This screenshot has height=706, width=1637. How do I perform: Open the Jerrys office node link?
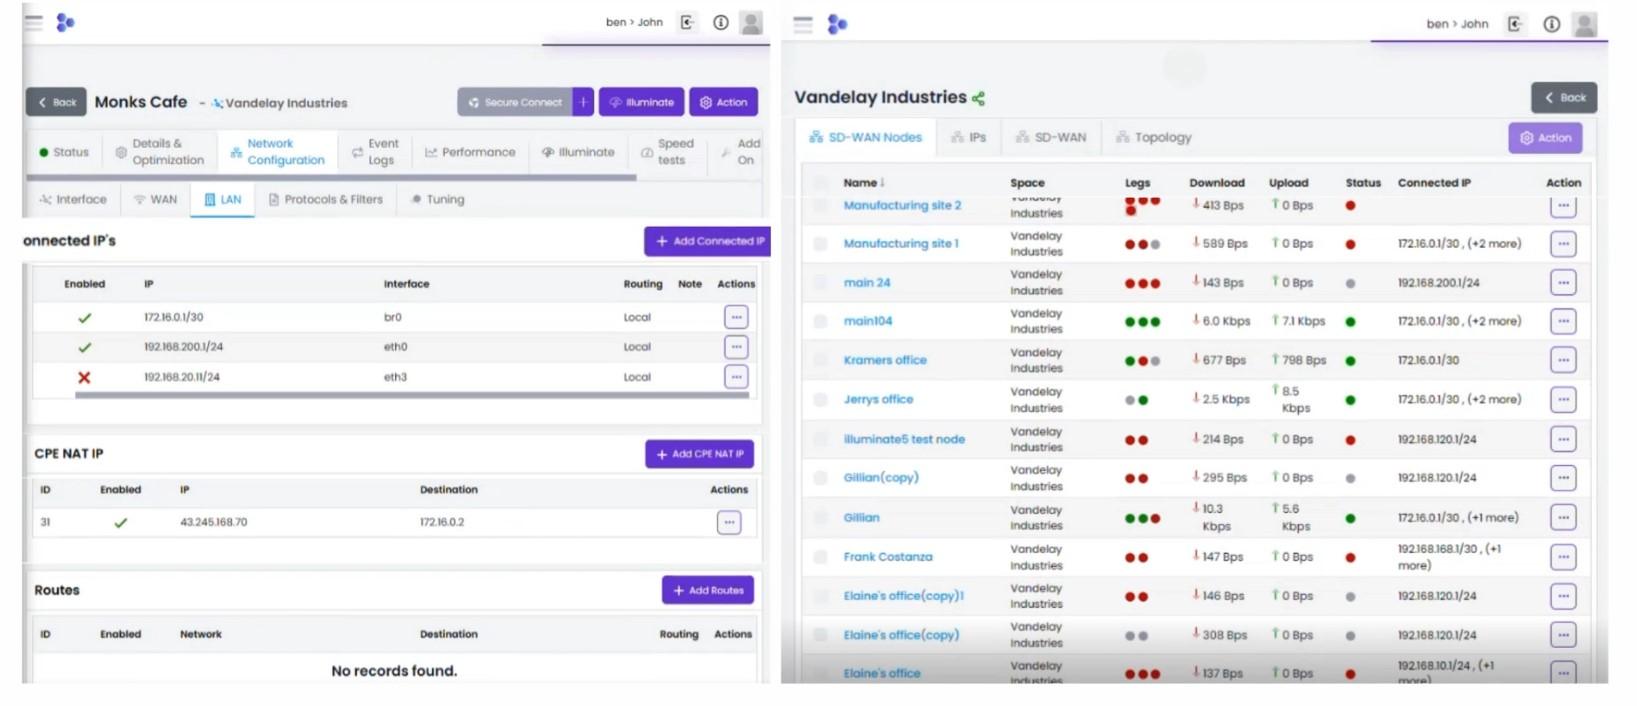point(878,399)
